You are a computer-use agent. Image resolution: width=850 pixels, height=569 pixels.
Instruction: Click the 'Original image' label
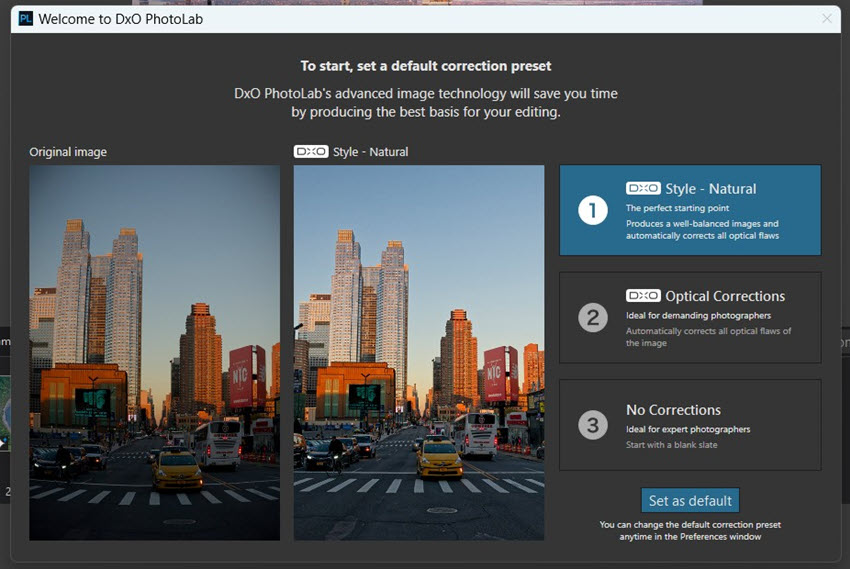click(x=68, y=152)
